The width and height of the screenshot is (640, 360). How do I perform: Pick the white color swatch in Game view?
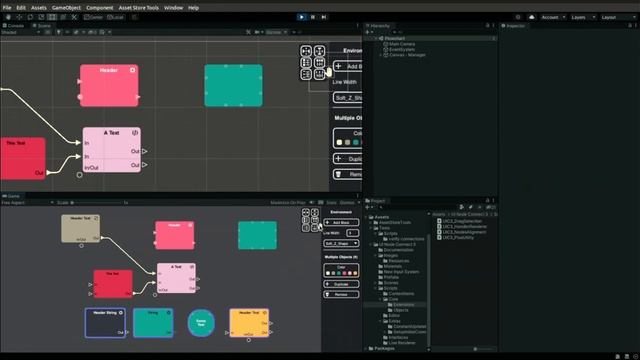coord(328,273)
